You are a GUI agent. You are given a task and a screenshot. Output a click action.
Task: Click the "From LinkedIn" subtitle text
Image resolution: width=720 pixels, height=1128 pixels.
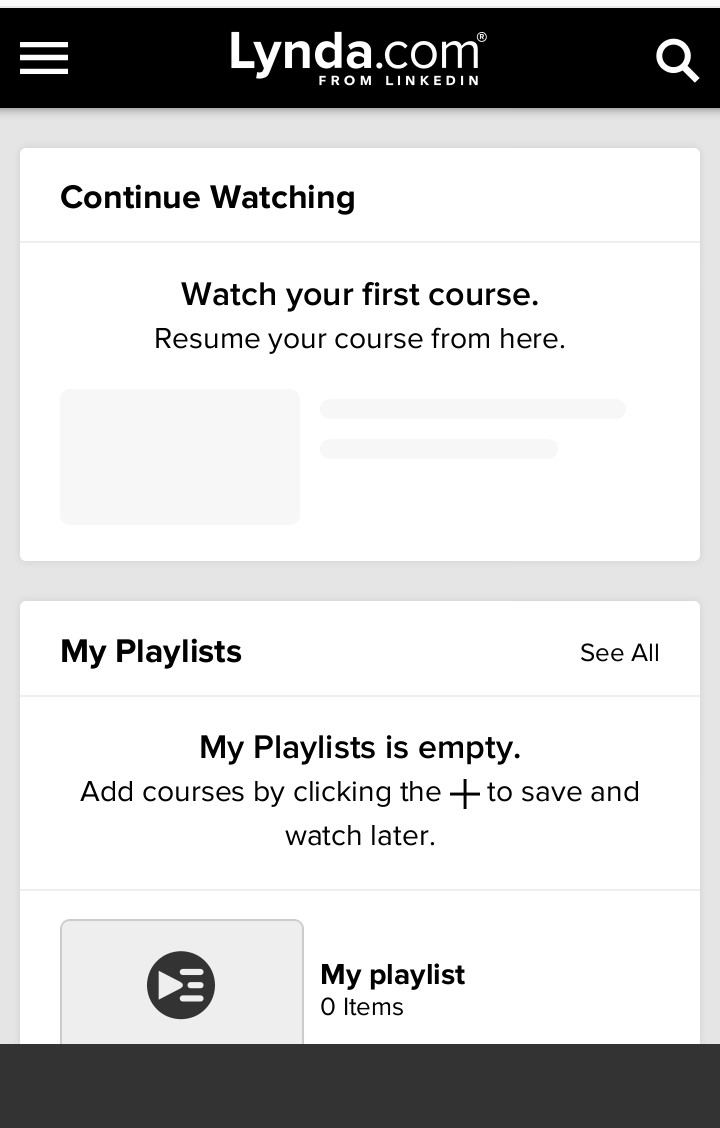tap(398, 81)
